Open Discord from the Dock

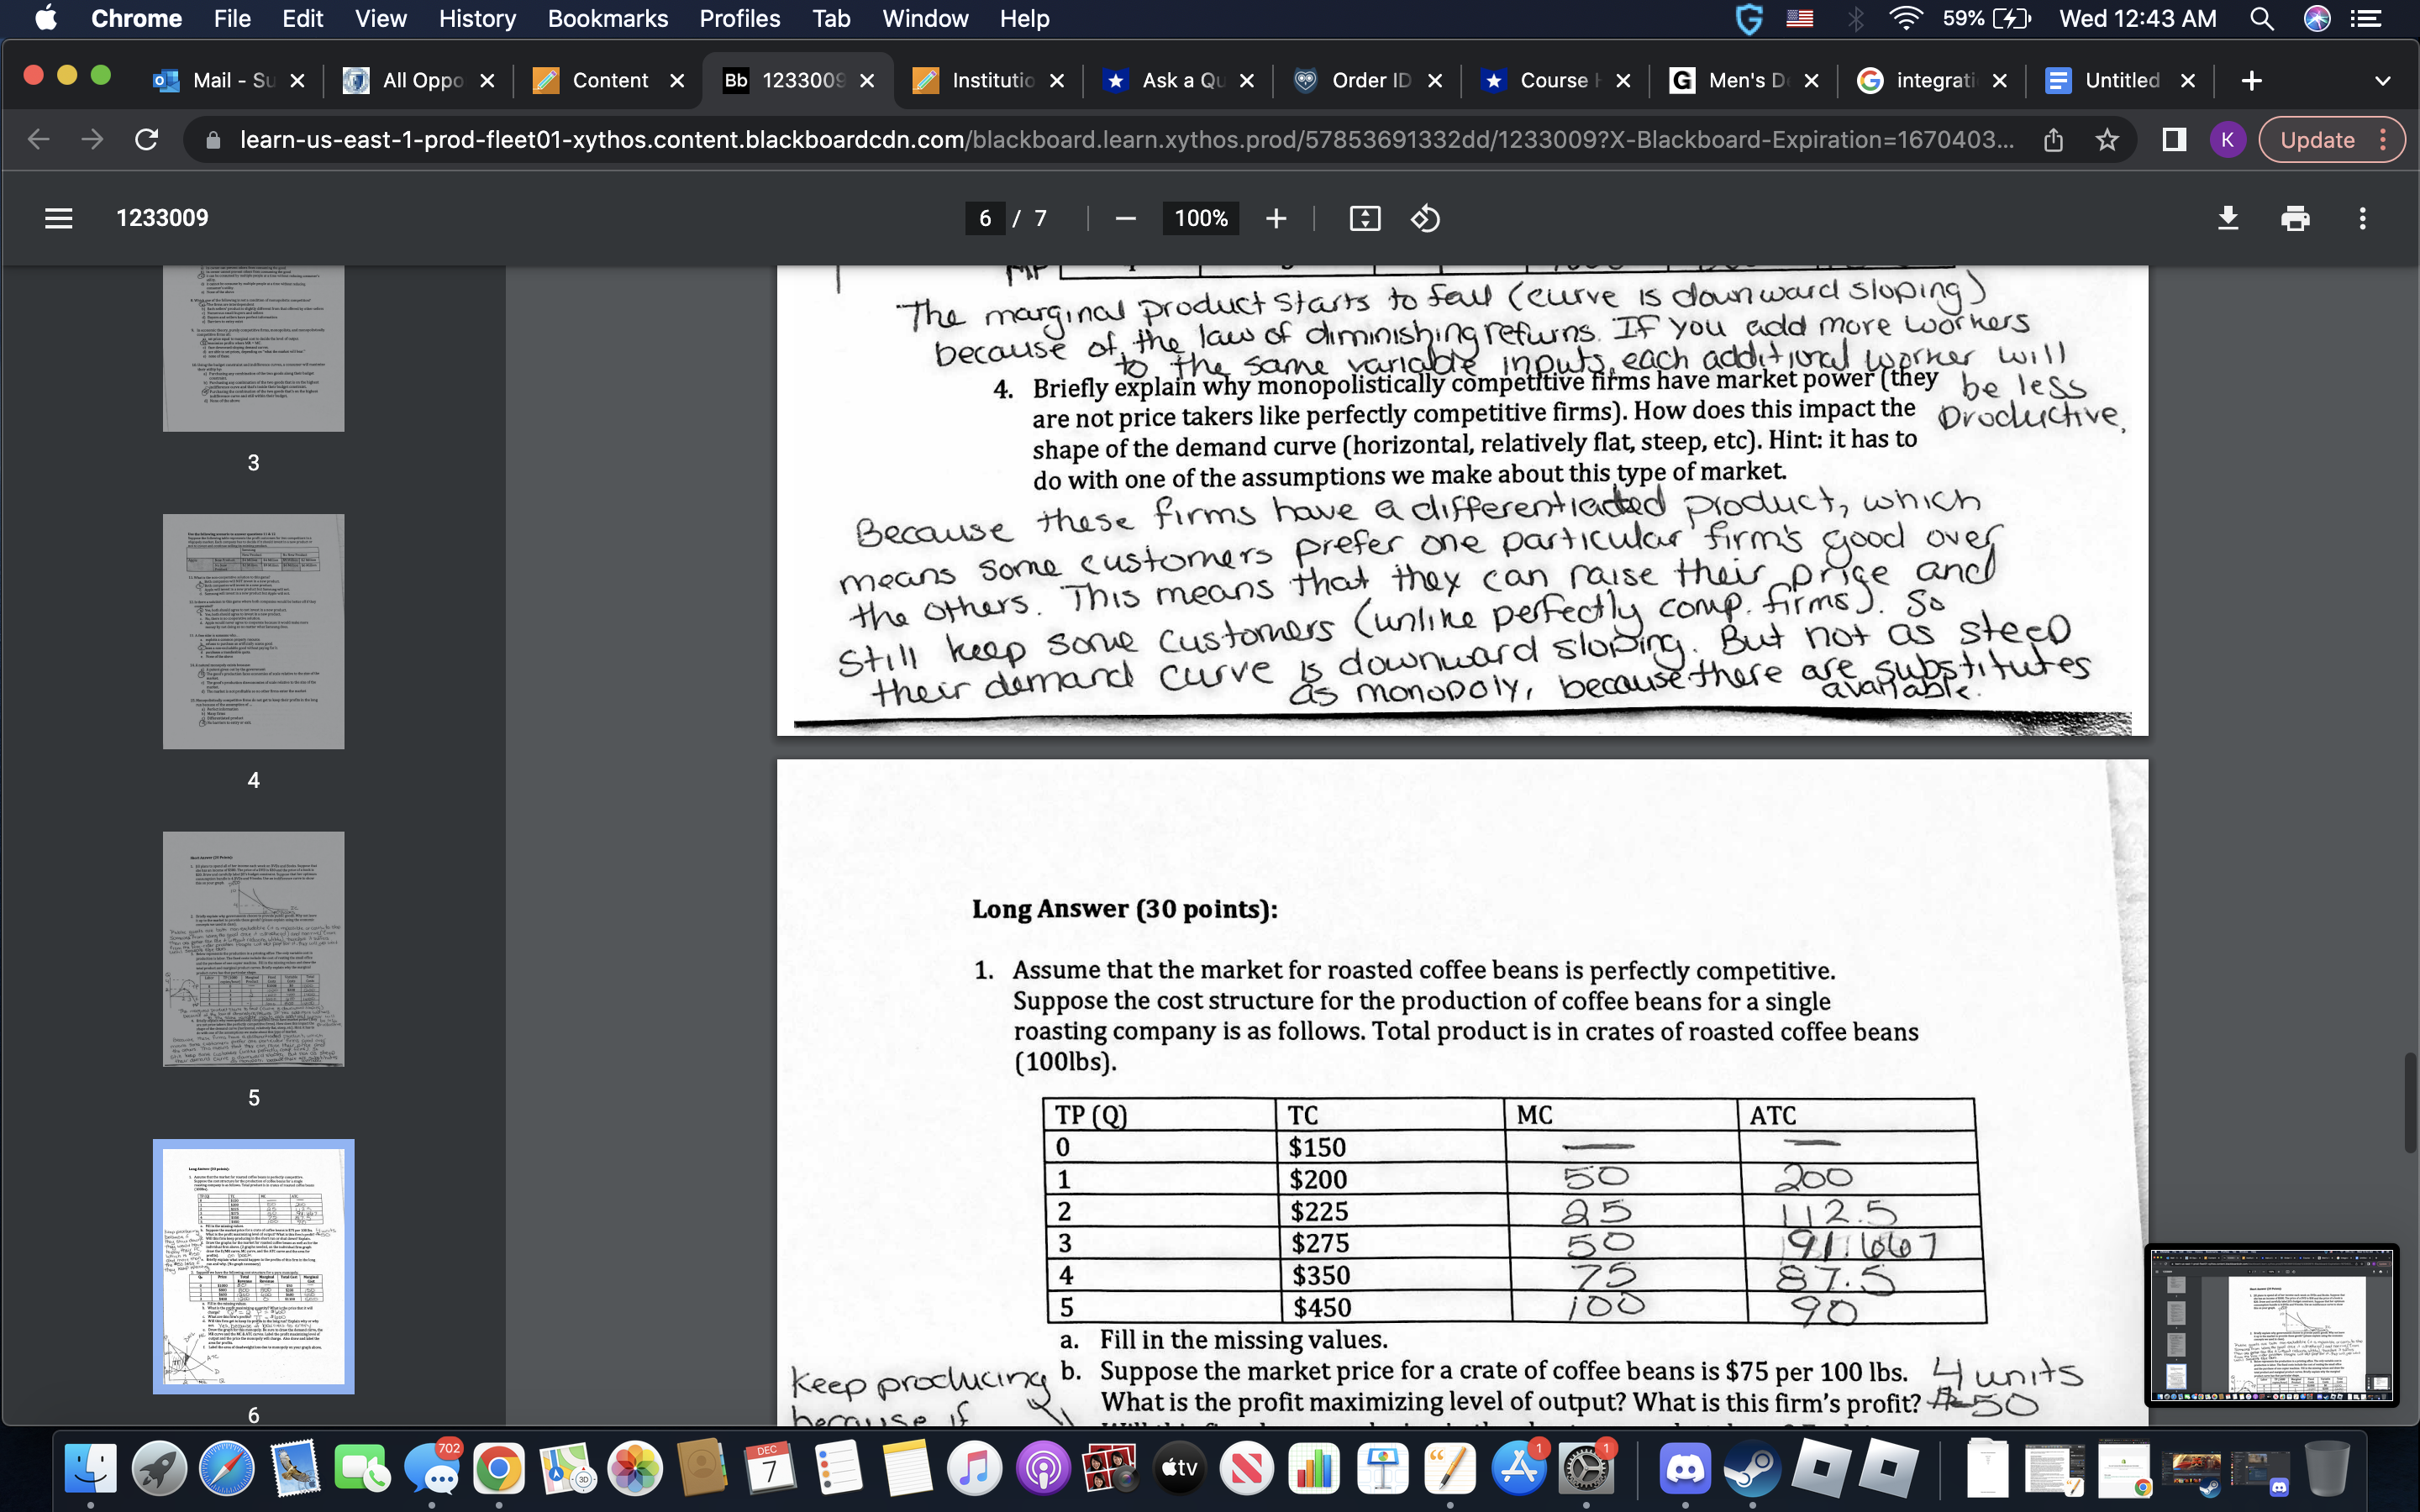[1686, 1467]
